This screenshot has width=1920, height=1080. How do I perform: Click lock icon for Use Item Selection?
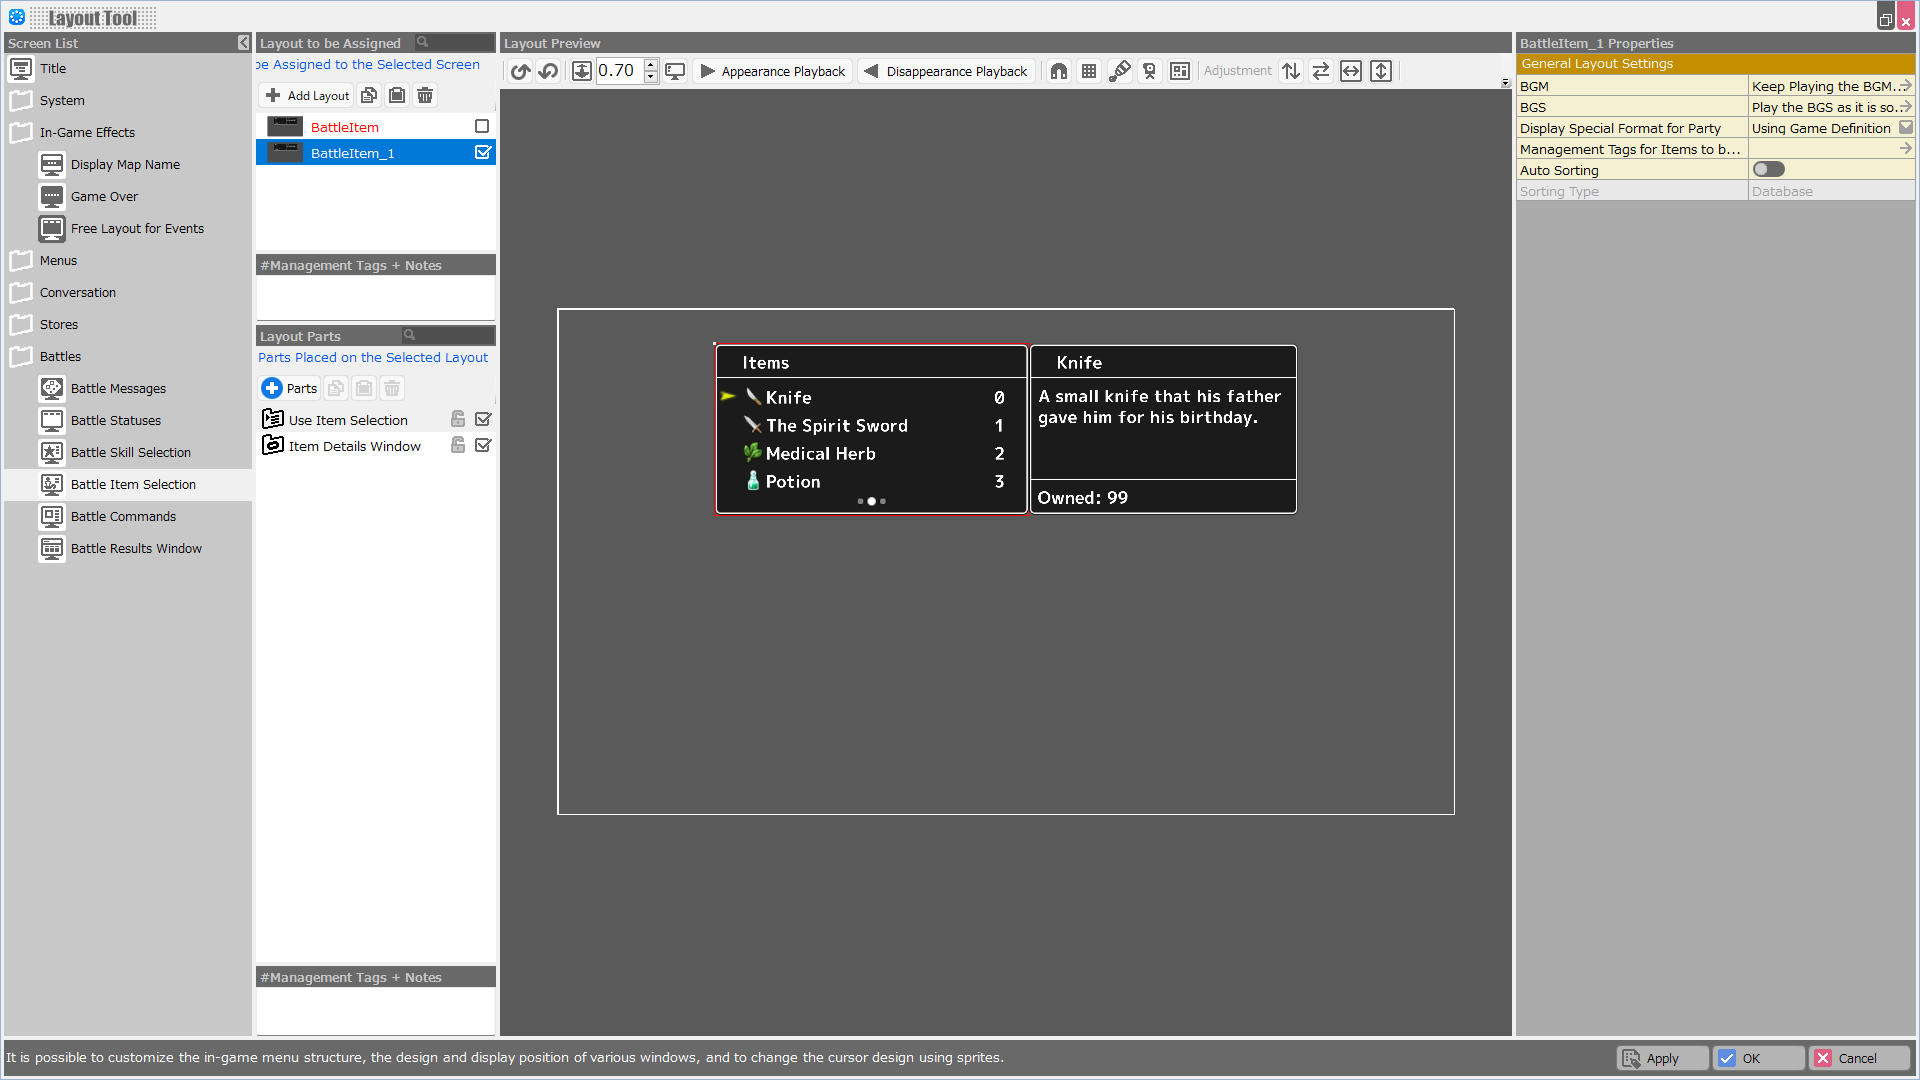click(458, 419)
